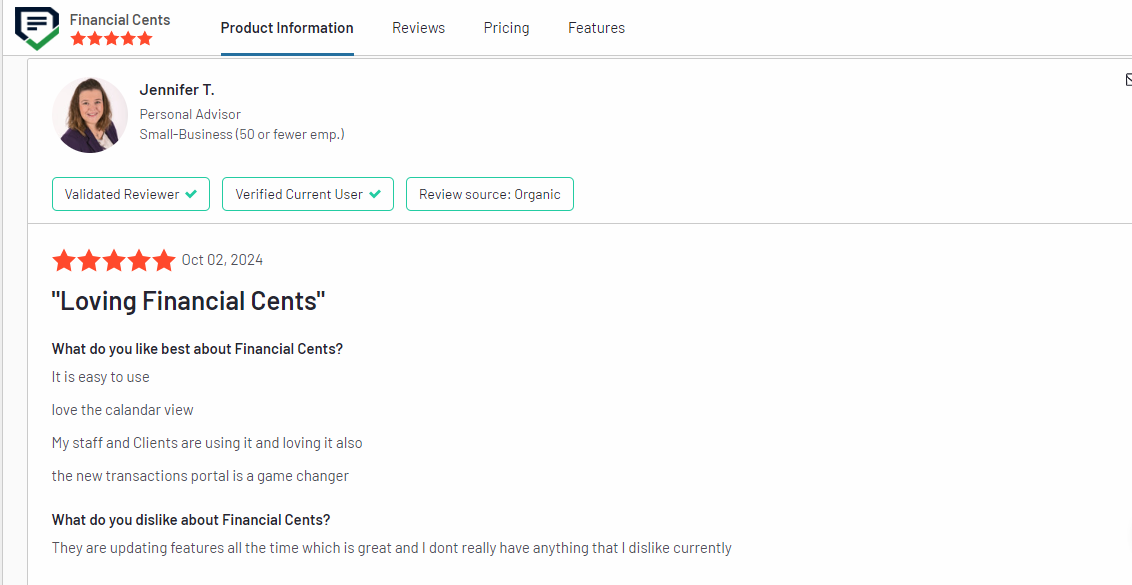The width and height of the screenshot is (1132, 585).
Task: Click "Personal Advisor" job title text
Action: [190, 114]
